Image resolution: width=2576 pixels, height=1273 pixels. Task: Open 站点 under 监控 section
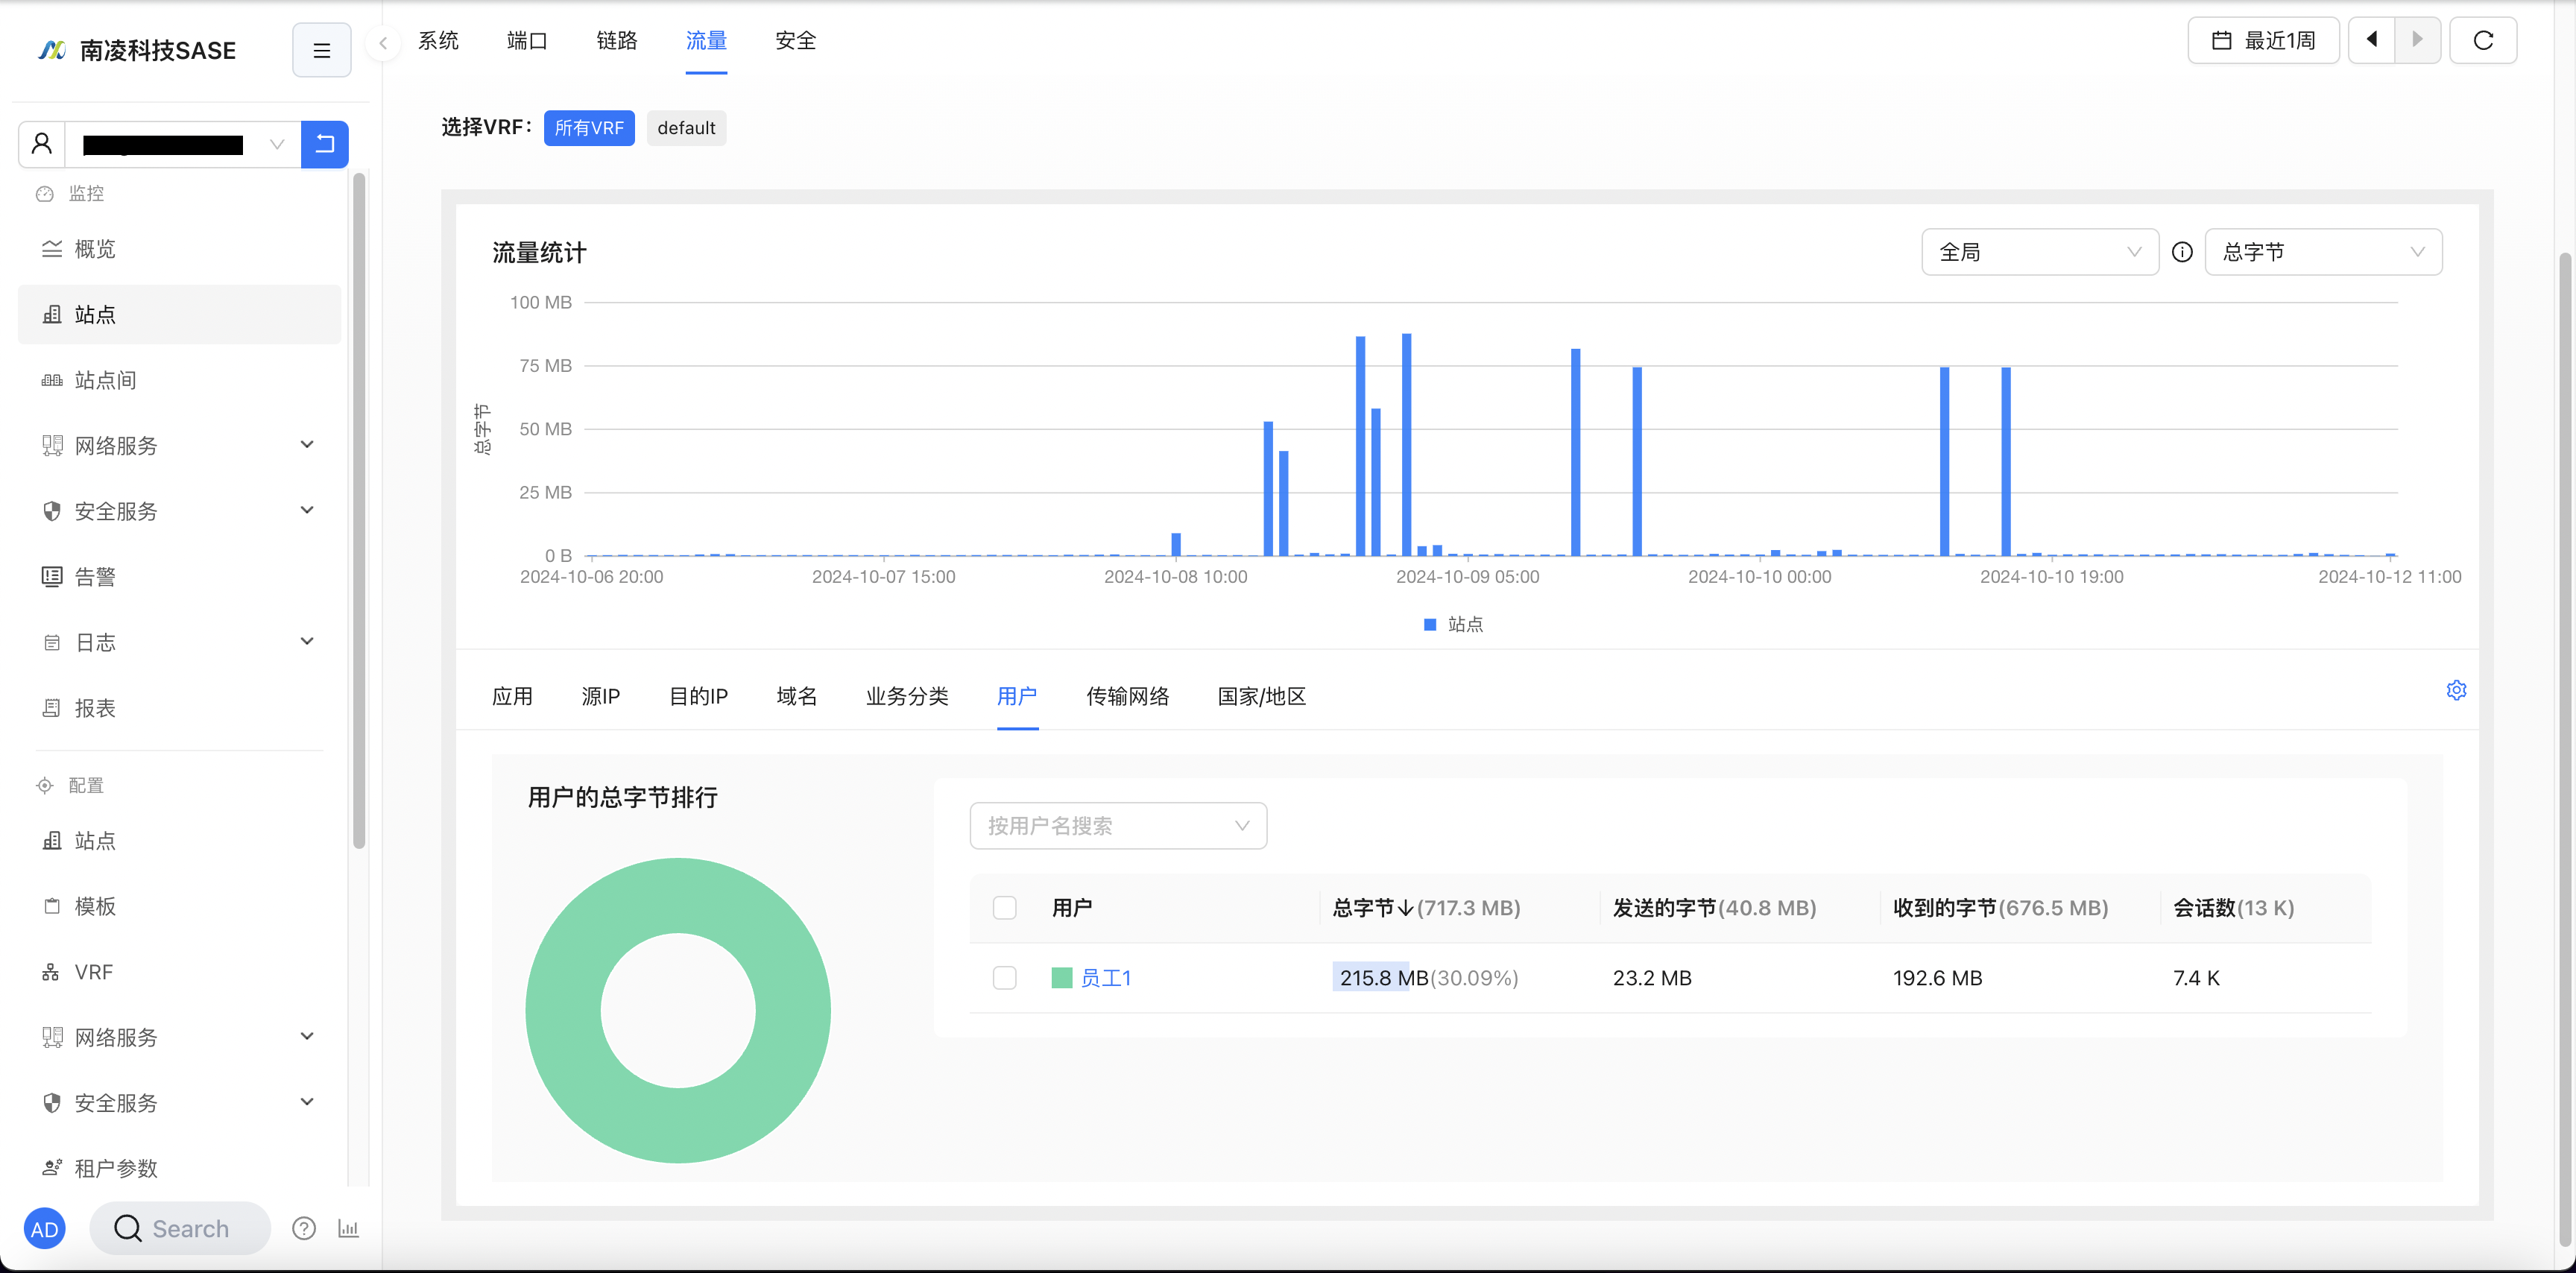(180, 314)
